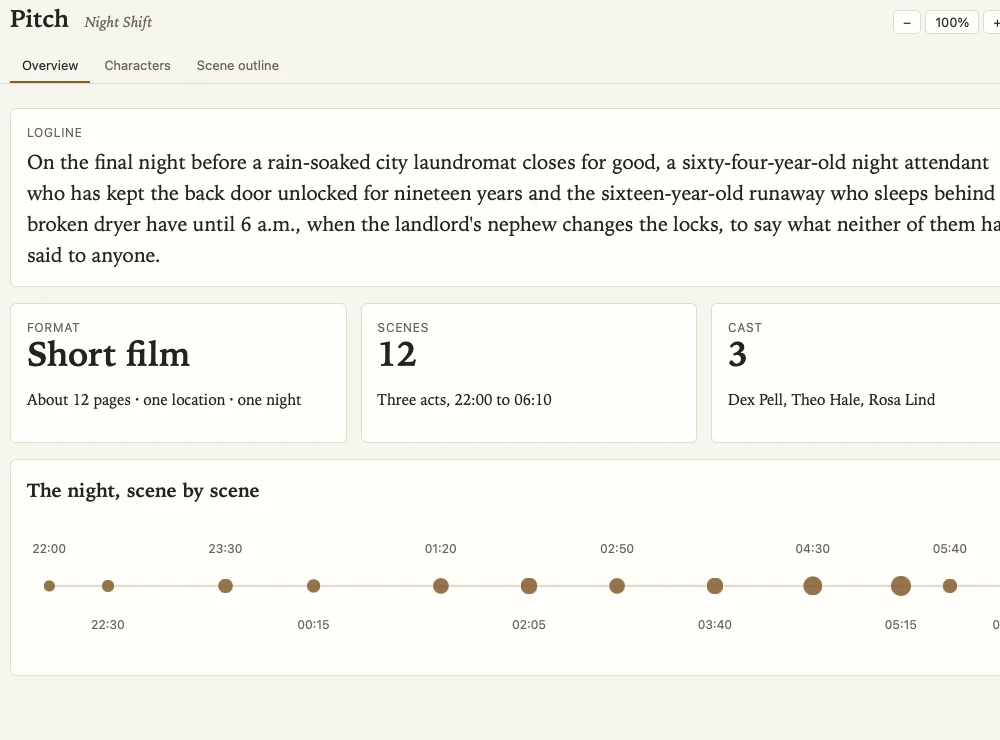
Task: Select the 03:40 scene dot
Action: [x=715, y=586]
